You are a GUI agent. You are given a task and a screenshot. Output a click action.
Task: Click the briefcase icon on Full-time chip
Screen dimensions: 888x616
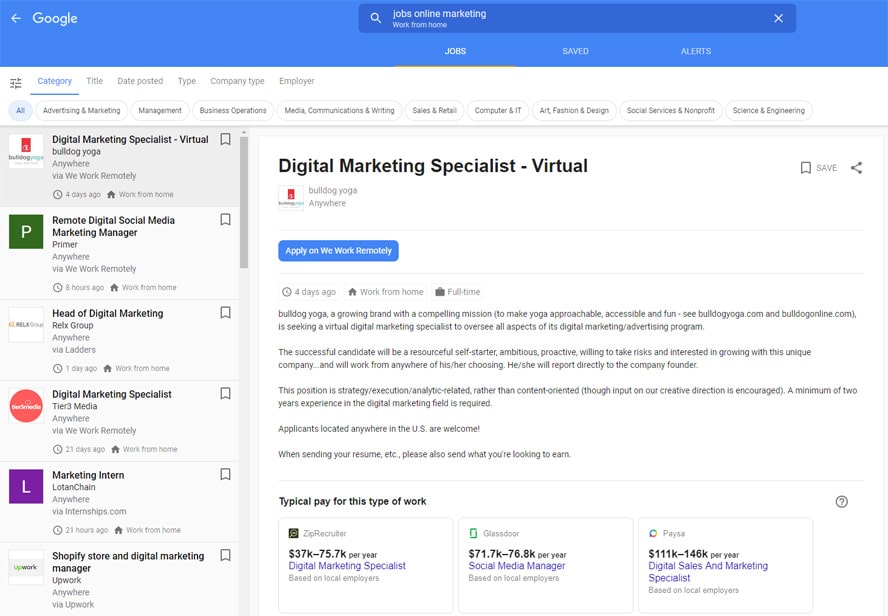point(439,292)
